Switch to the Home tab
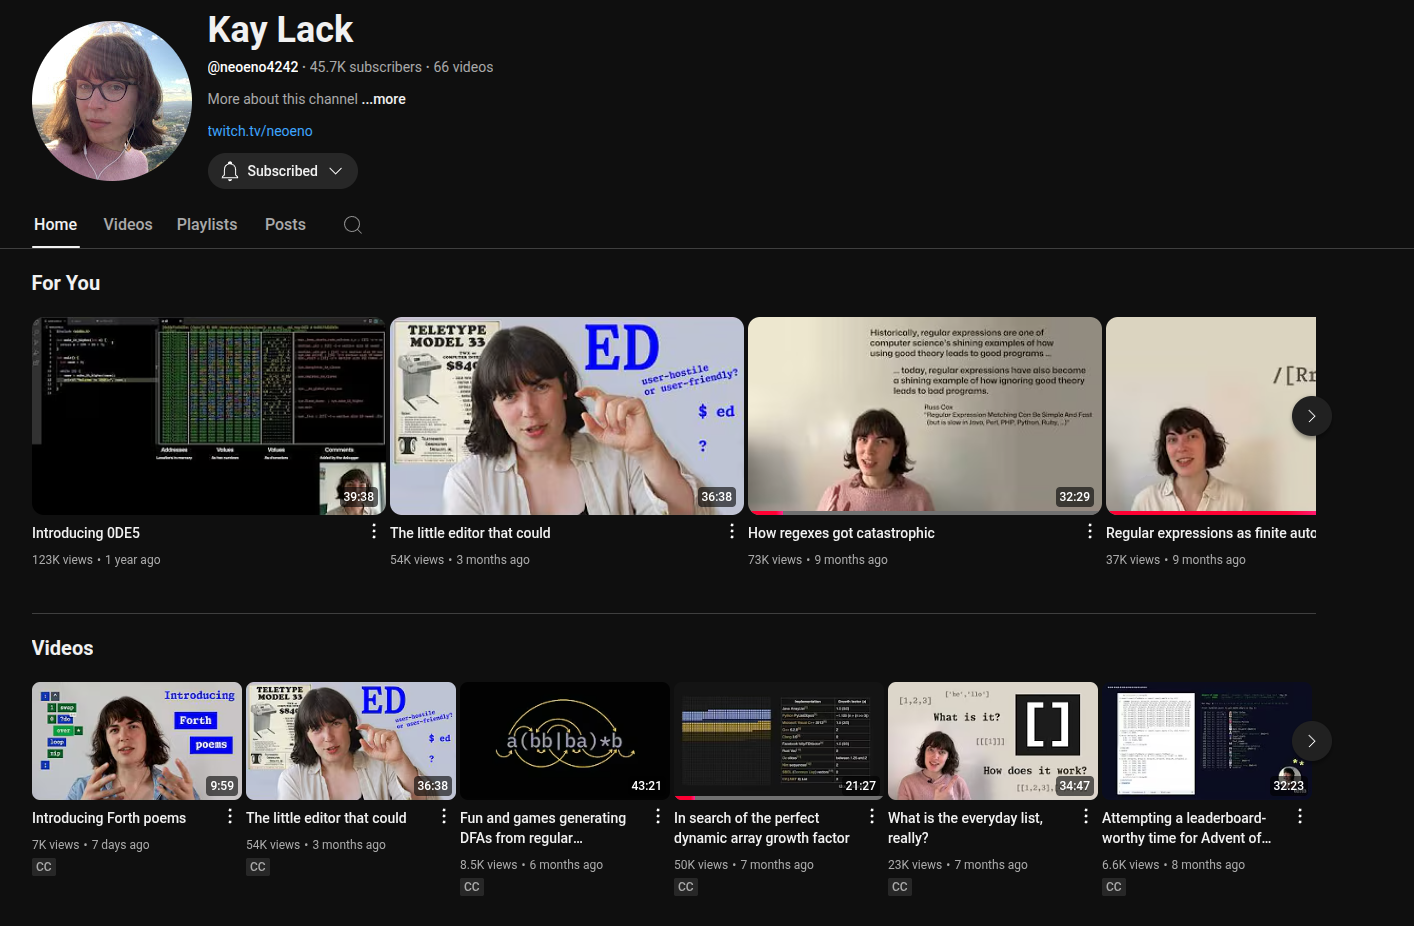Screen dimensions: 1414x926 pos(56,225)
